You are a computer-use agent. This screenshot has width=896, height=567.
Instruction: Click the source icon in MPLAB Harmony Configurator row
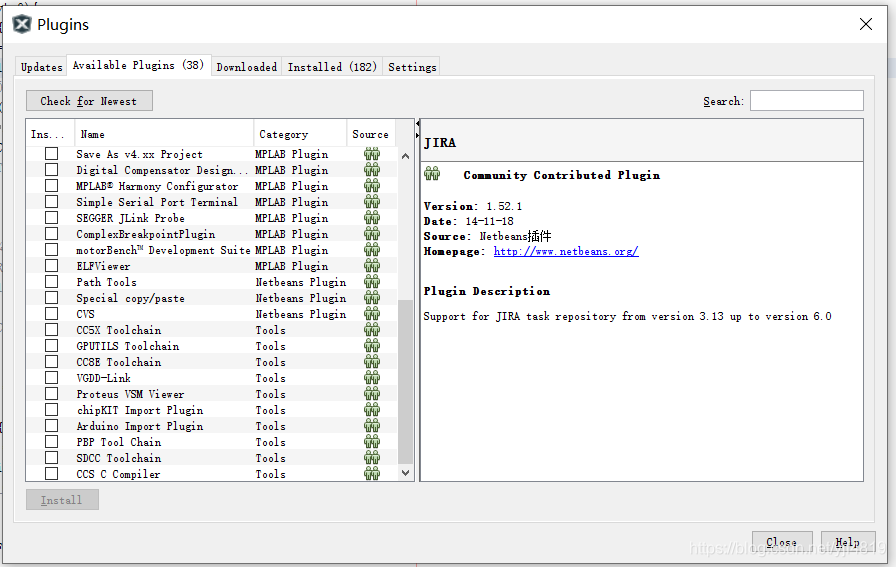pos(372,186)
